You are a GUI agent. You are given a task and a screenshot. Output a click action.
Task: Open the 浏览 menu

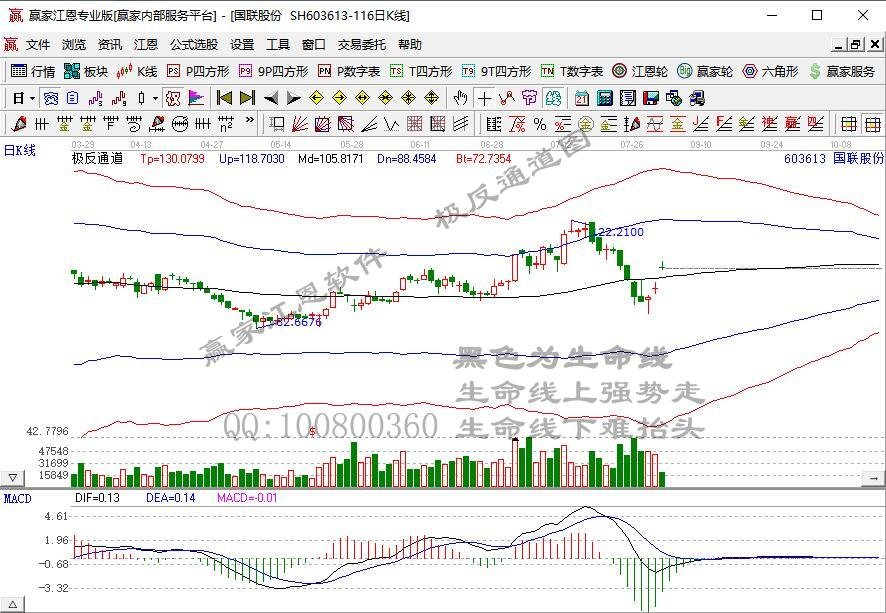pyautogui.click(x=73, y=45)
